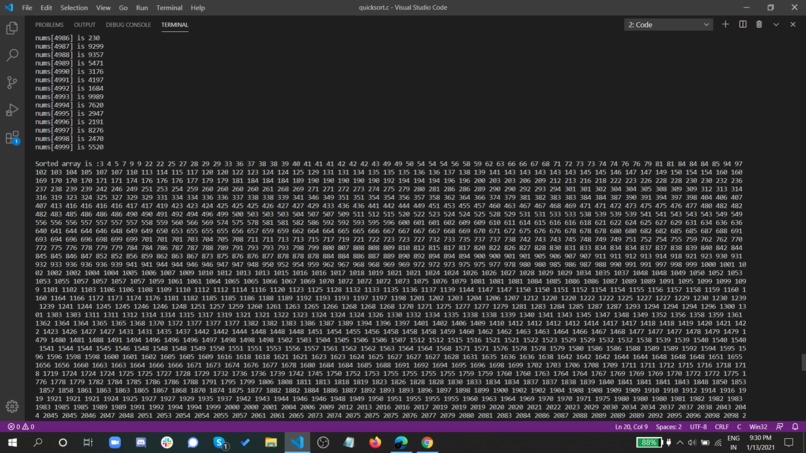This screenshot has width=806, height=453.
Task: Change indentation via 'Spaces: 2'
Action: click(x=669, y=426)
